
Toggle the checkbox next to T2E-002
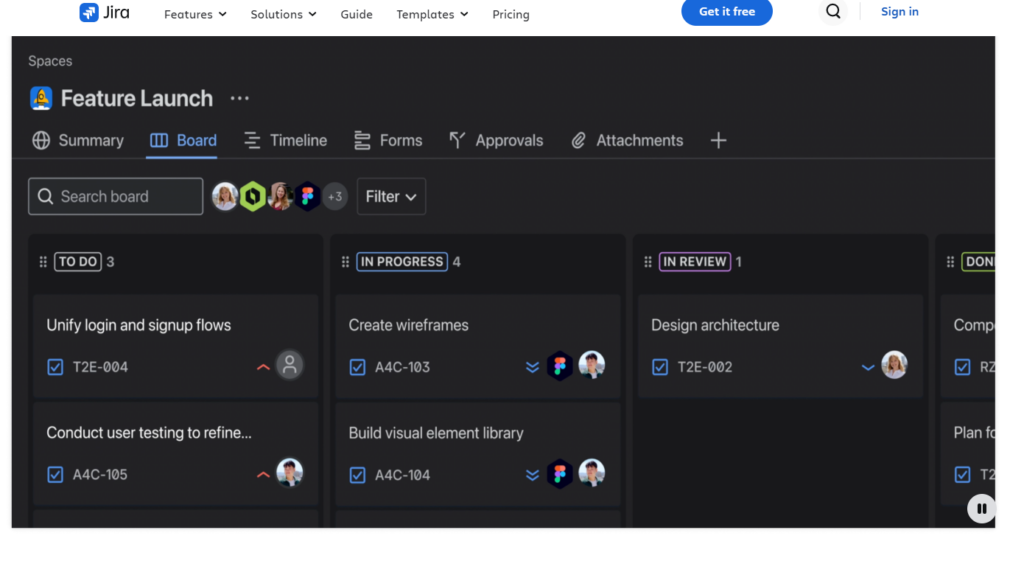(x=660, y=367)
